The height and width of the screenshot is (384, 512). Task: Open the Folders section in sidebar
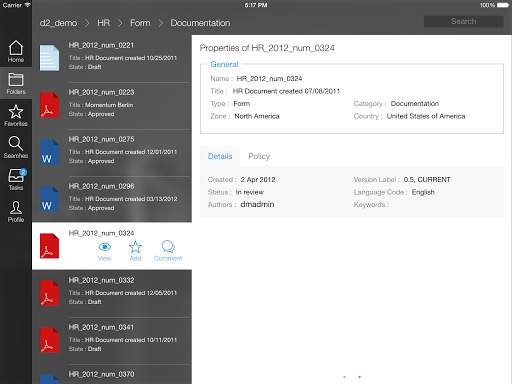coord(16,83)
